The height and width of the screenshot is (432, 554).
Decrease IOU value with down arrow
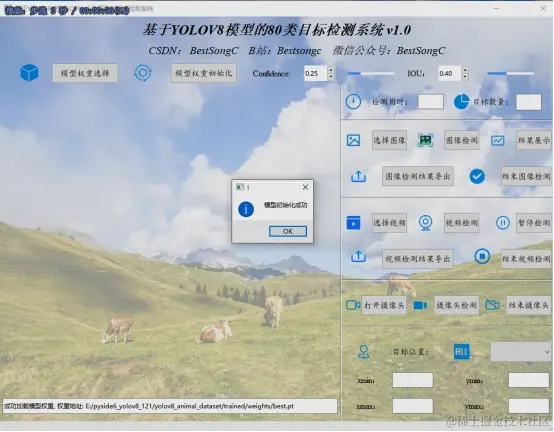click(465, 77)
